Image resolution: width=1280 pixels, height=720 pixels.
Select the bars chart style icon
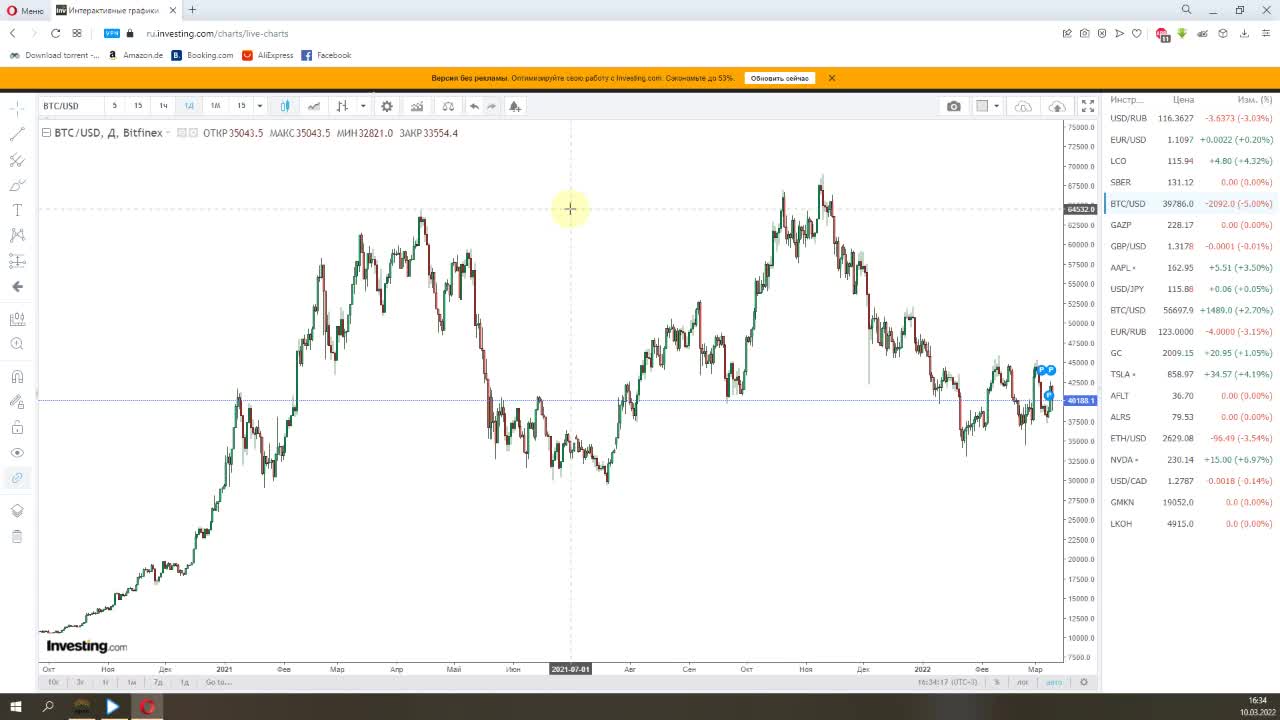tap(342, 106)
